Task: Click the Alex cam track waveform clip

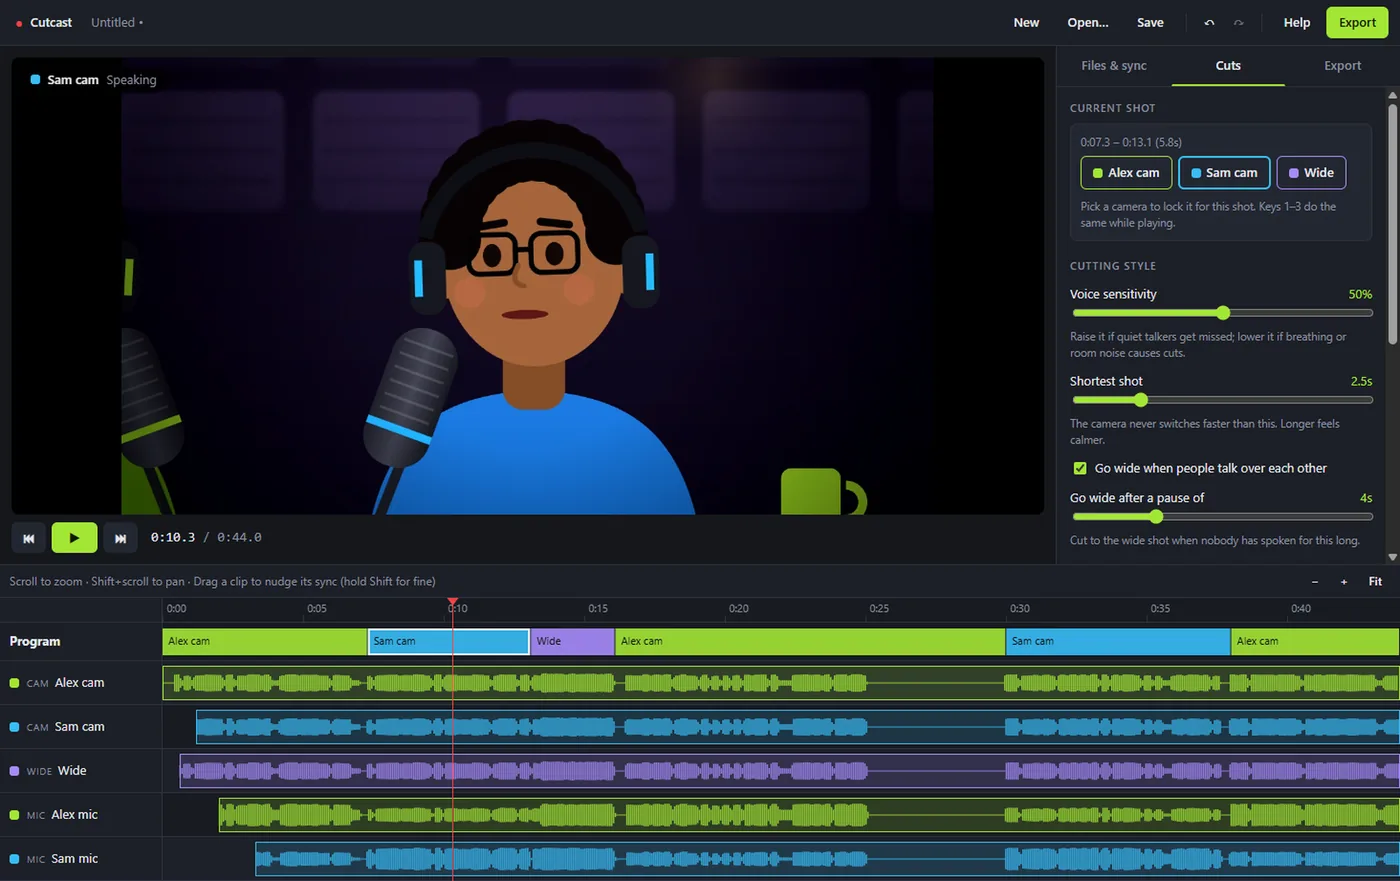Action: 781,683
